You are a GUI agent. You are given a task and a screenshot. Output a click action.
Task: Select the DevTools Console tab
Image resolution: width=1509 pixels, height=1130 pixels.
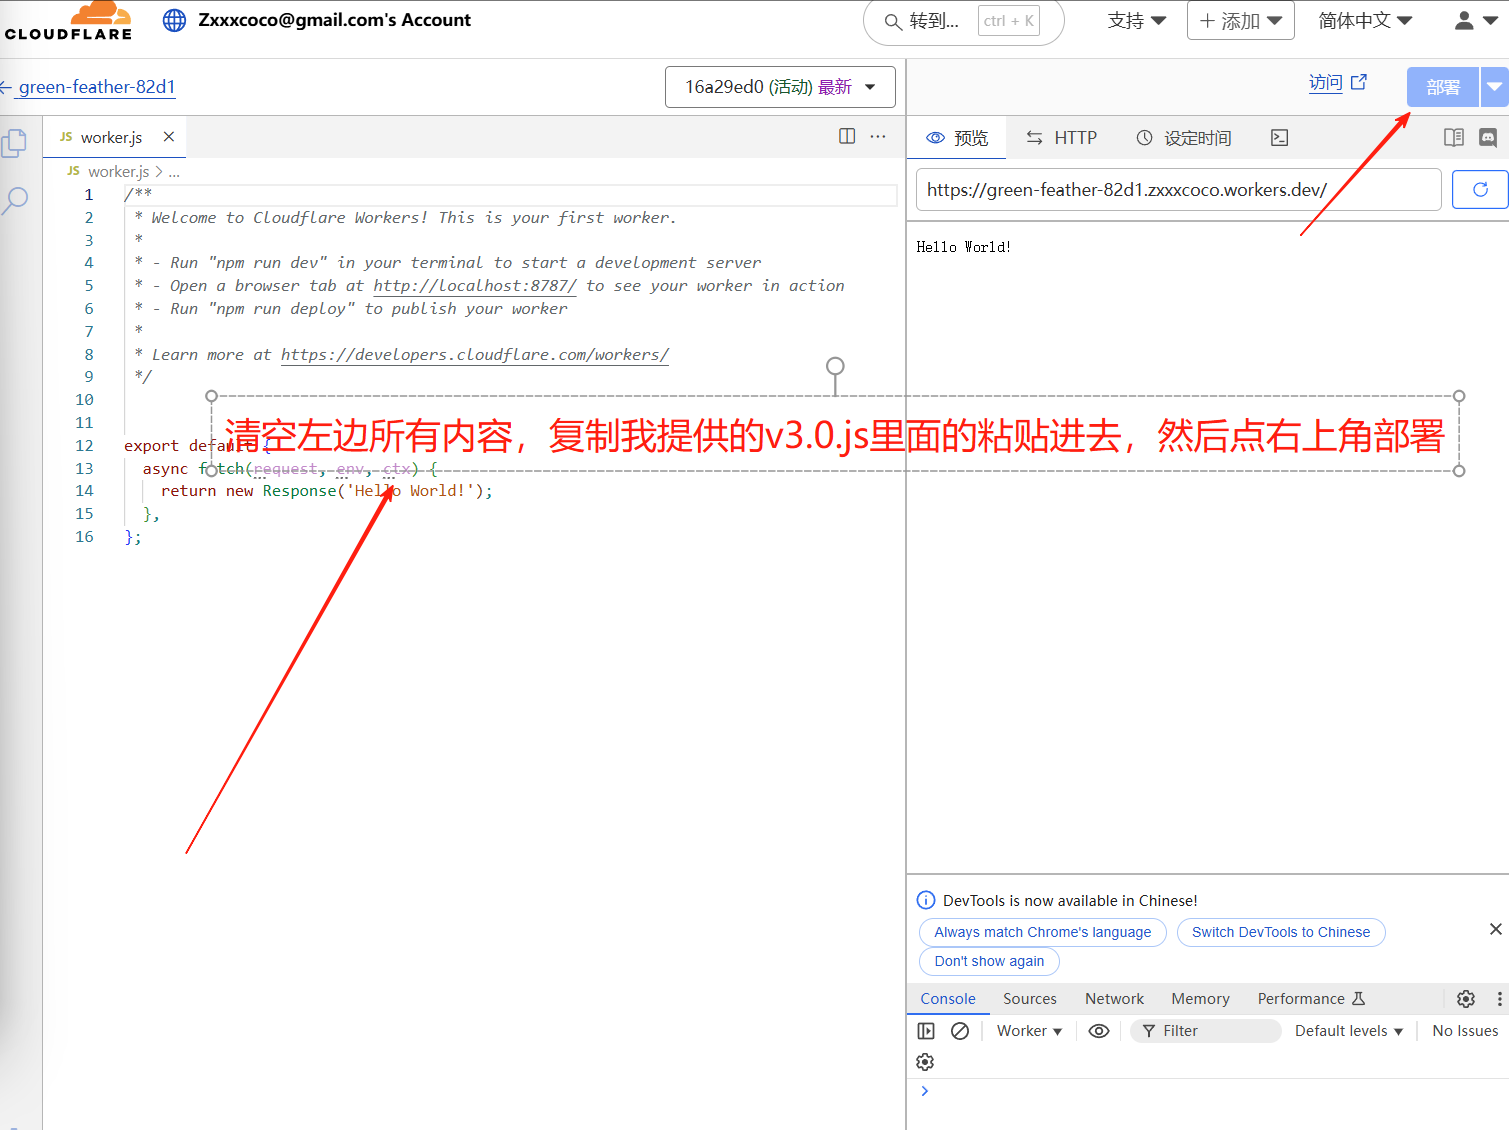948,999
